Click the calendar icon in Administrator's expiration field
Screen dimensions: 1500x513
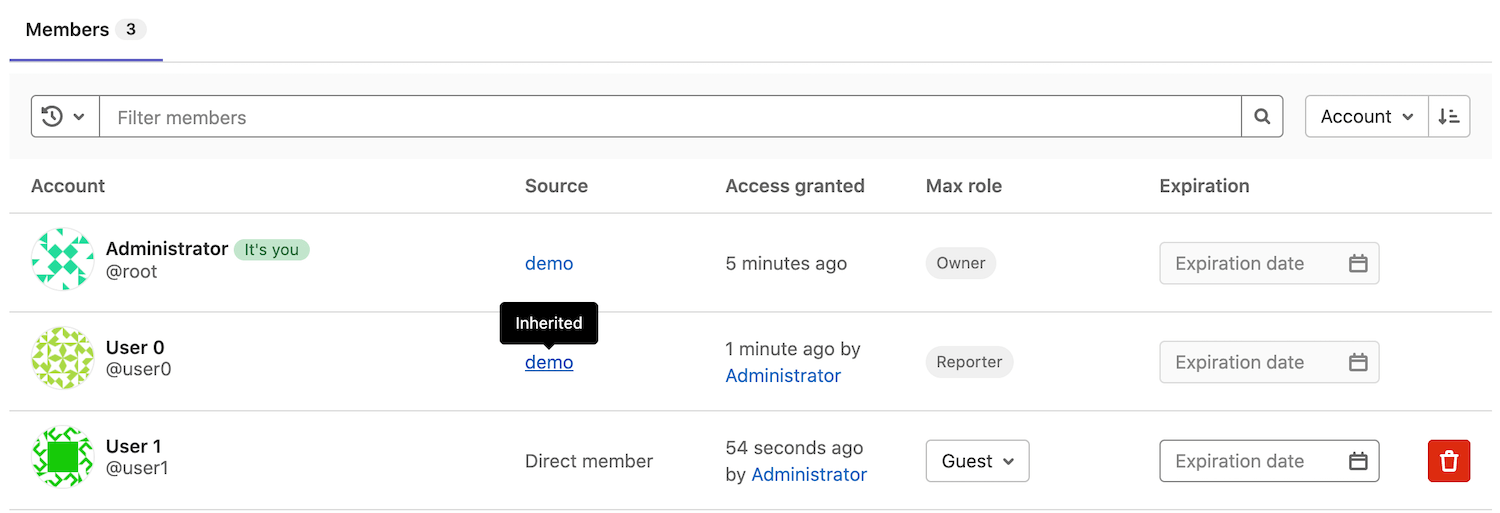tap(1357, 264)
